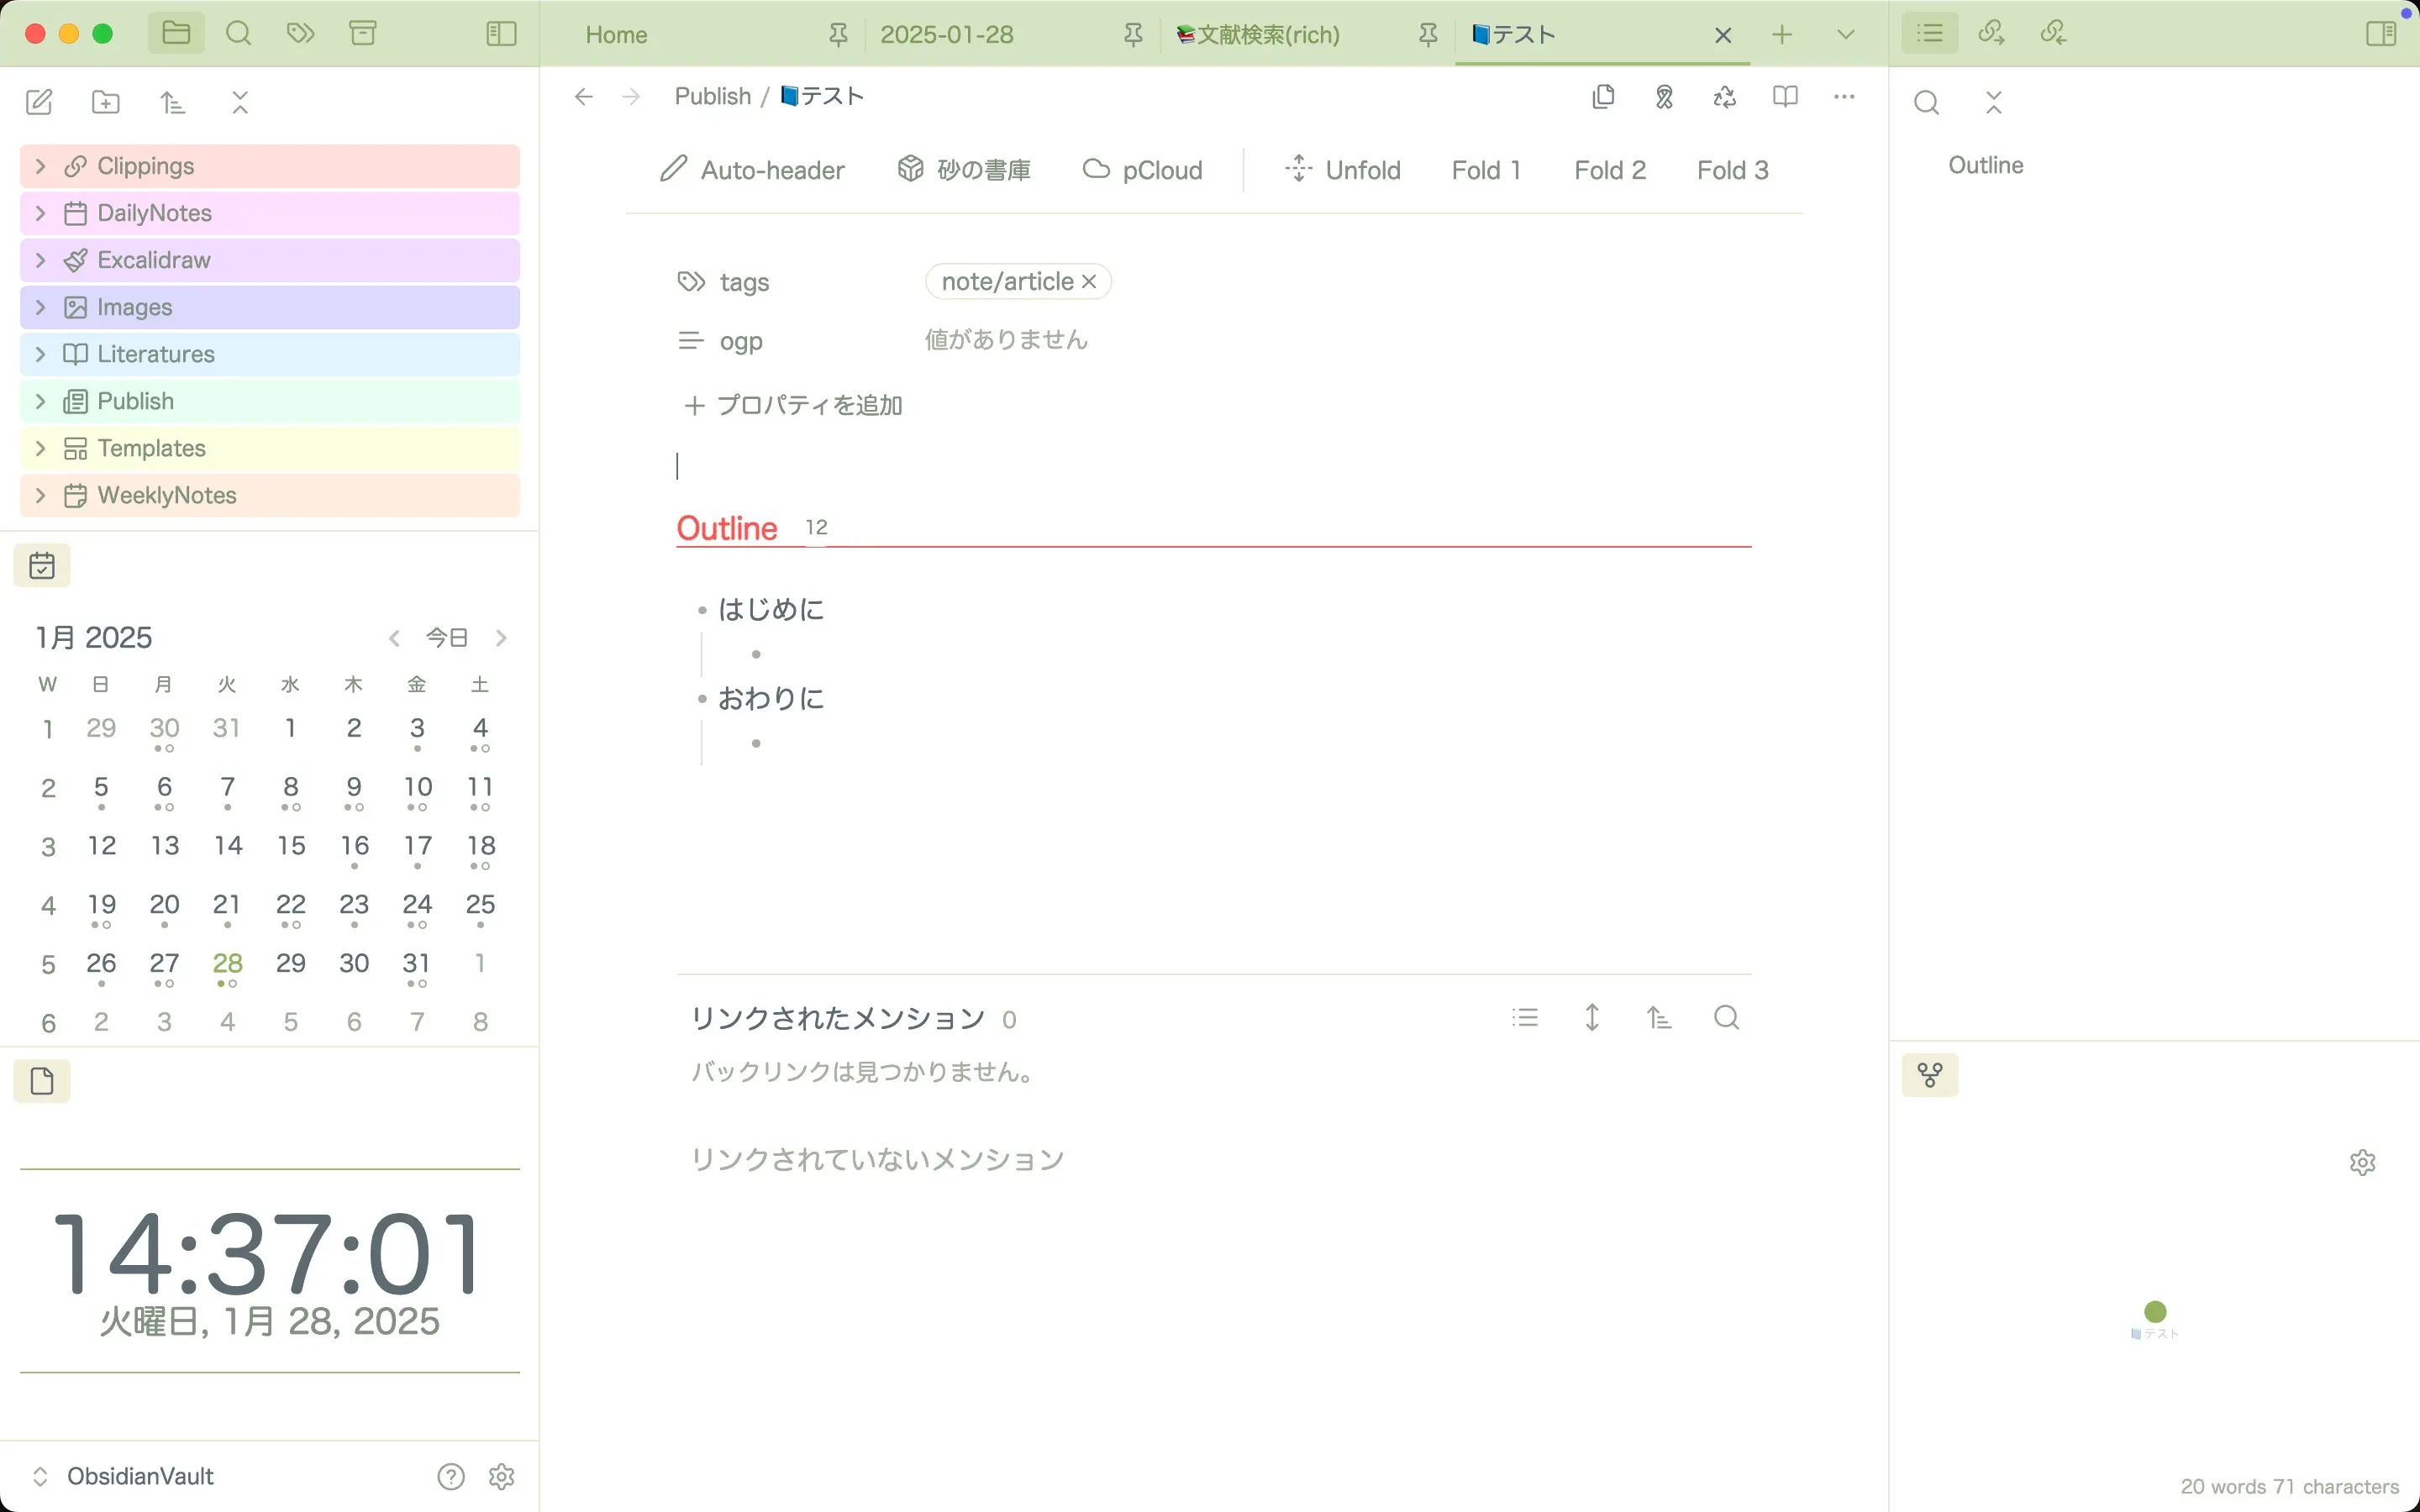Open graph view icon in right sidebar

(1929, 1075)
